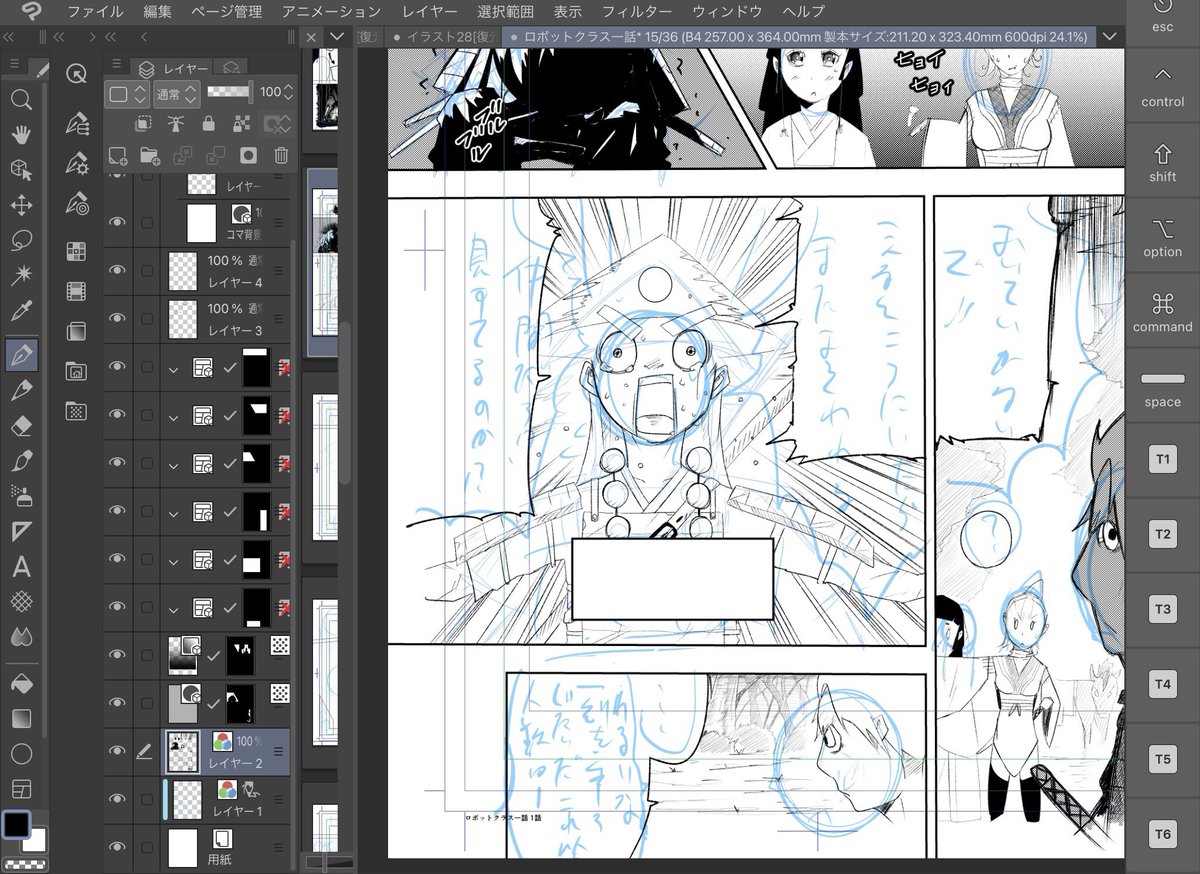1200x874 pixels.
Task: Hide レイヤー 1 using its eye icon
Action: (118, 799)
